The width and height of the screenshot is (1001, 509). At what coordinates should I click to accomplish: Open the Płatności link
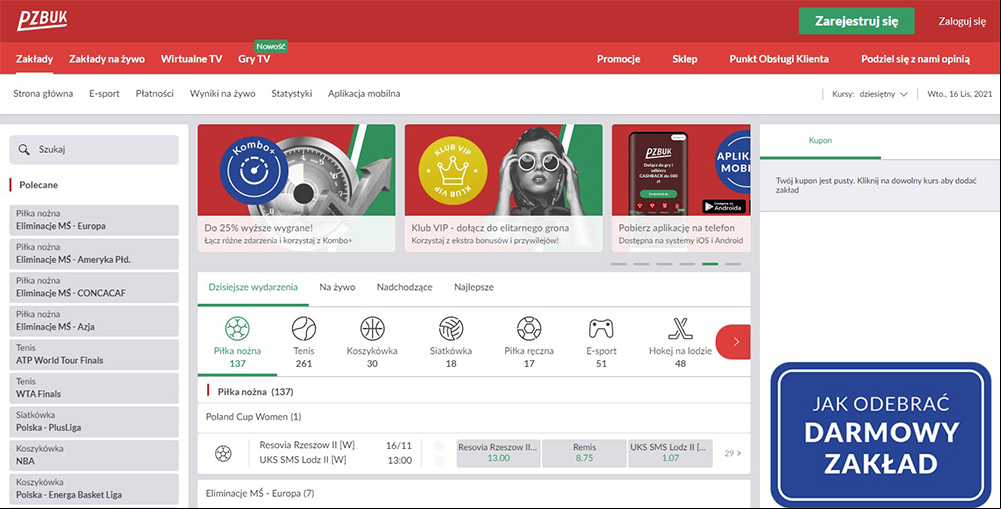[x=154, y=94]
